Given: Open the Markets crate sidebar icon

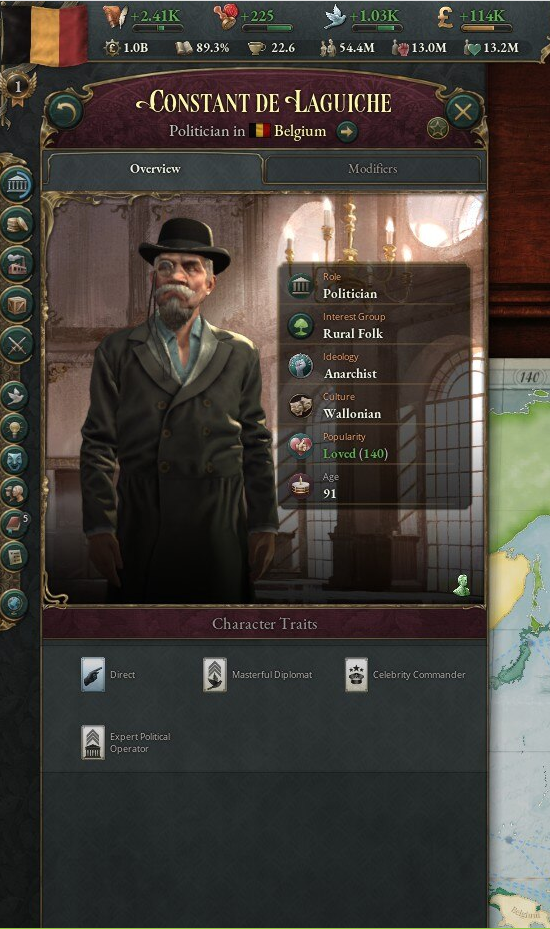Looking at the screenshot, I should pos(17,305).
